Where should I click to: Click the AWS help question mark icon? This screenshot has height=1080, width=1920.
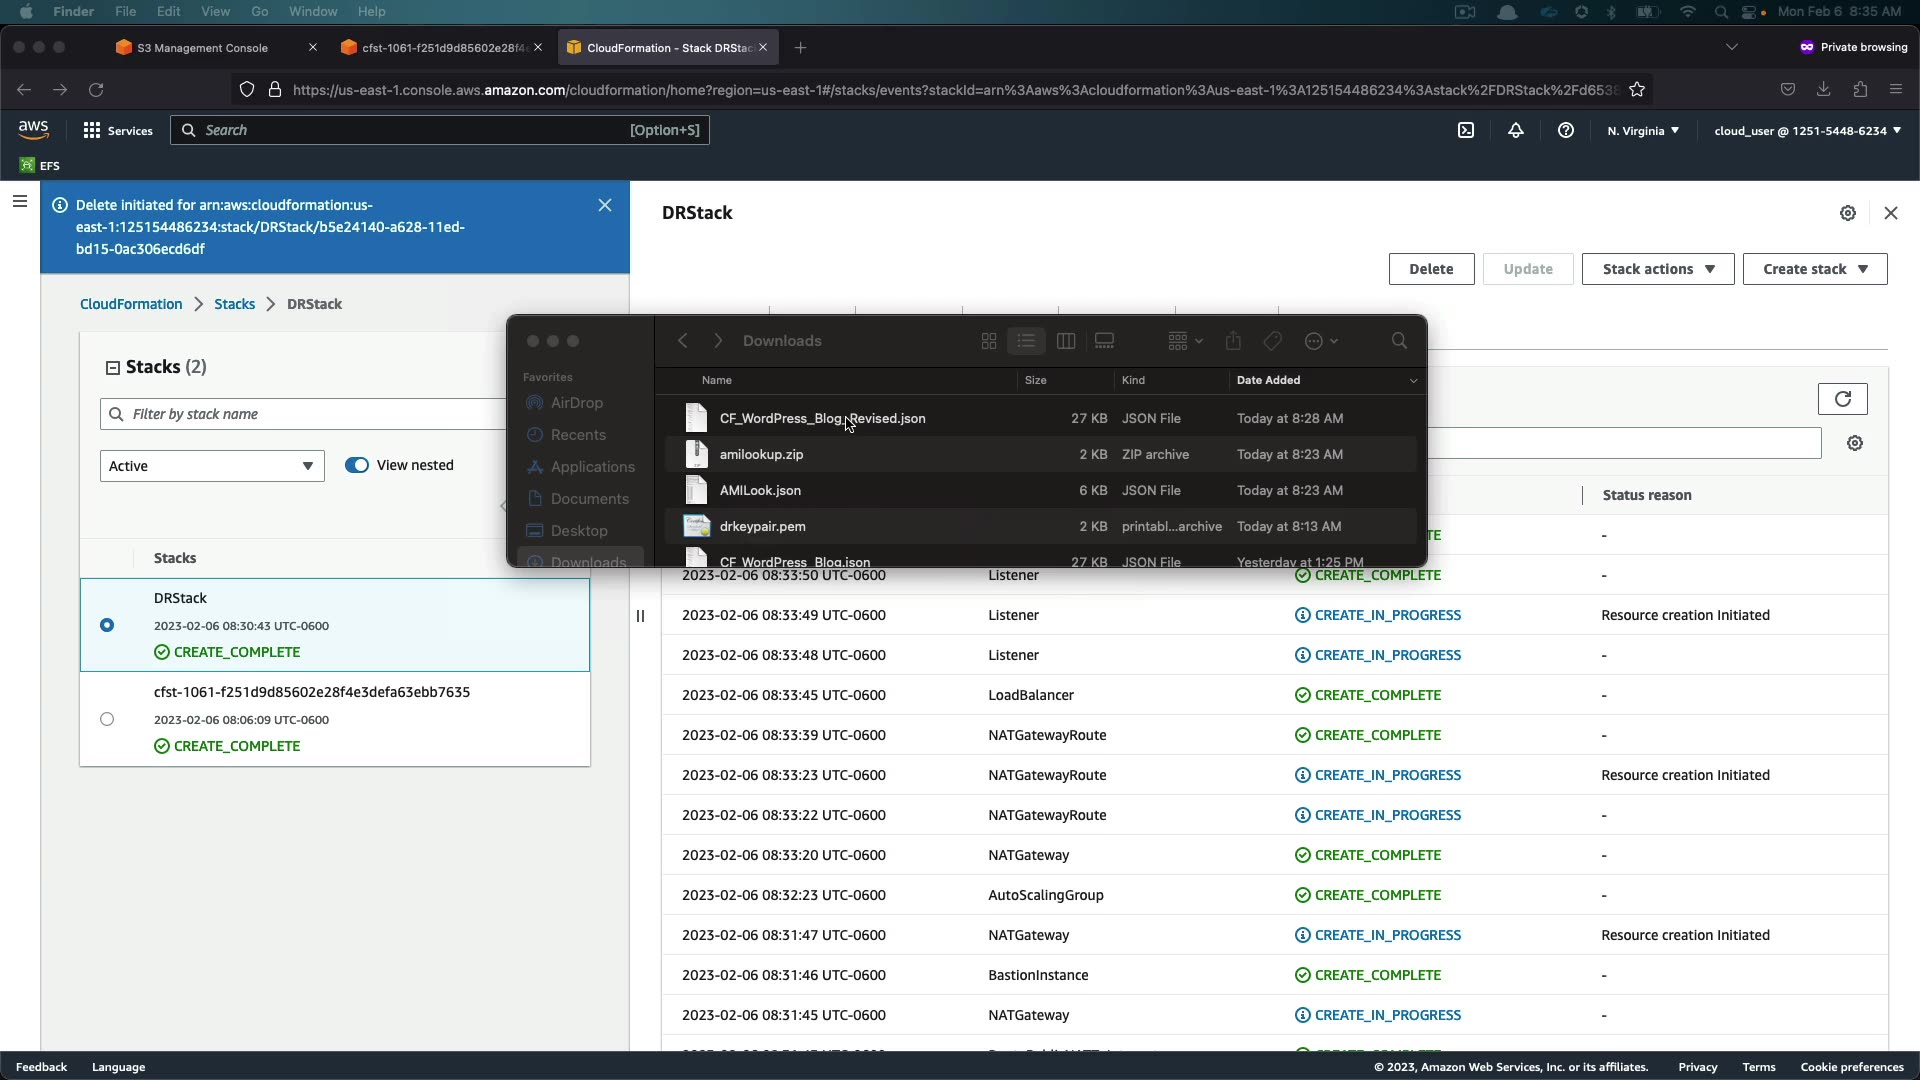pyautogui.click(x=1566, y=130)
